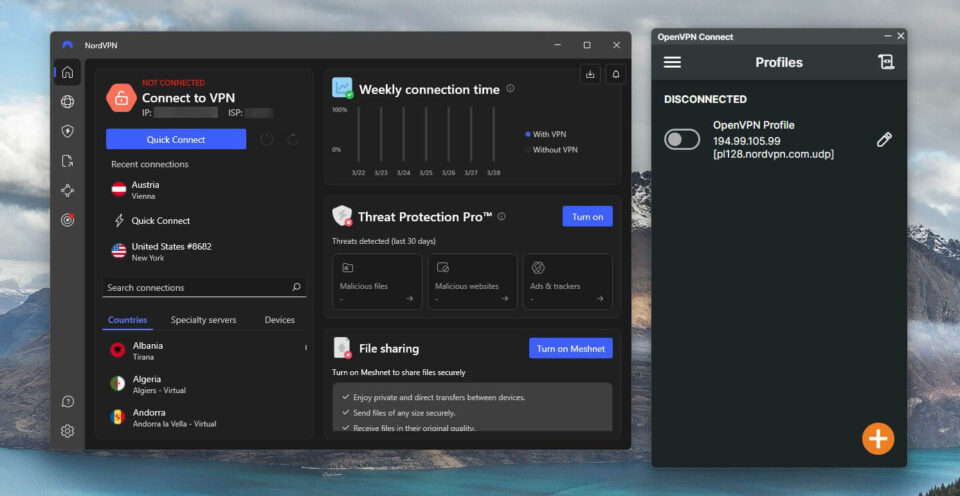Click the power disconnect icon beside Quick Connect
Viewport: 960px width, 496px height.
(266, 139)
